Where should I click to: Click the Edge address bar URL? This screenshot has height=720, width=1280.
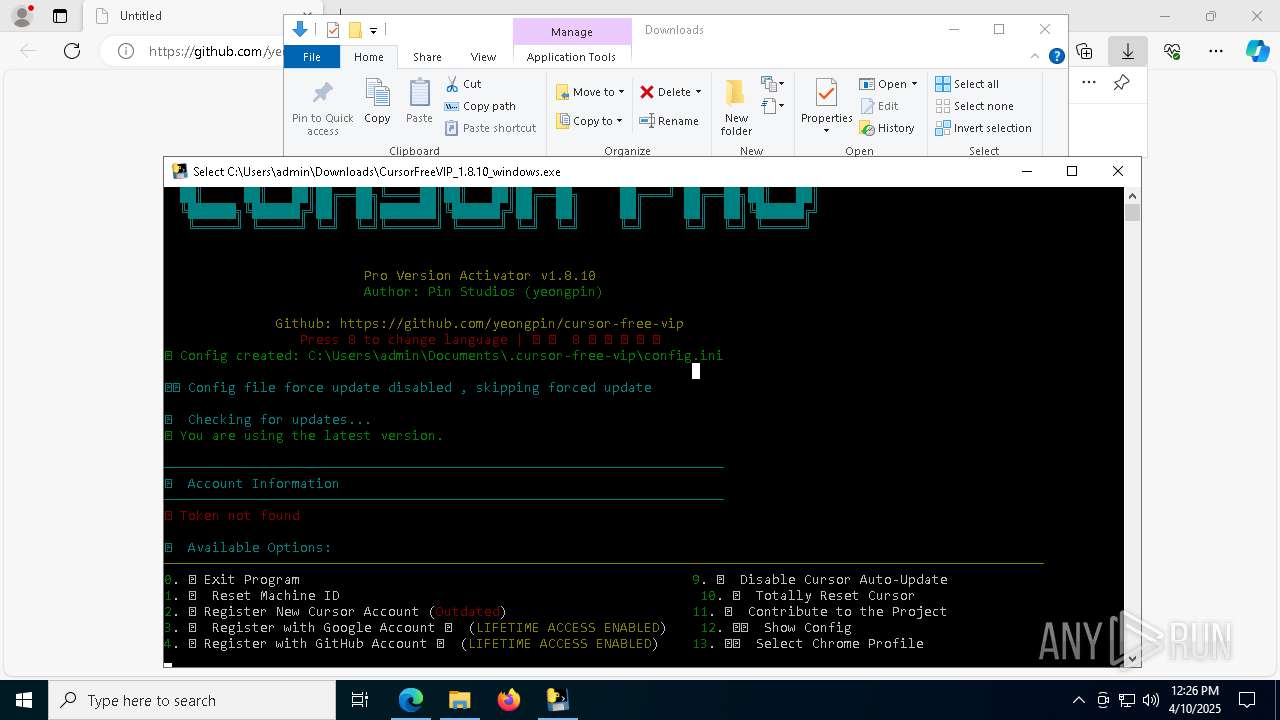coord(218,51)
